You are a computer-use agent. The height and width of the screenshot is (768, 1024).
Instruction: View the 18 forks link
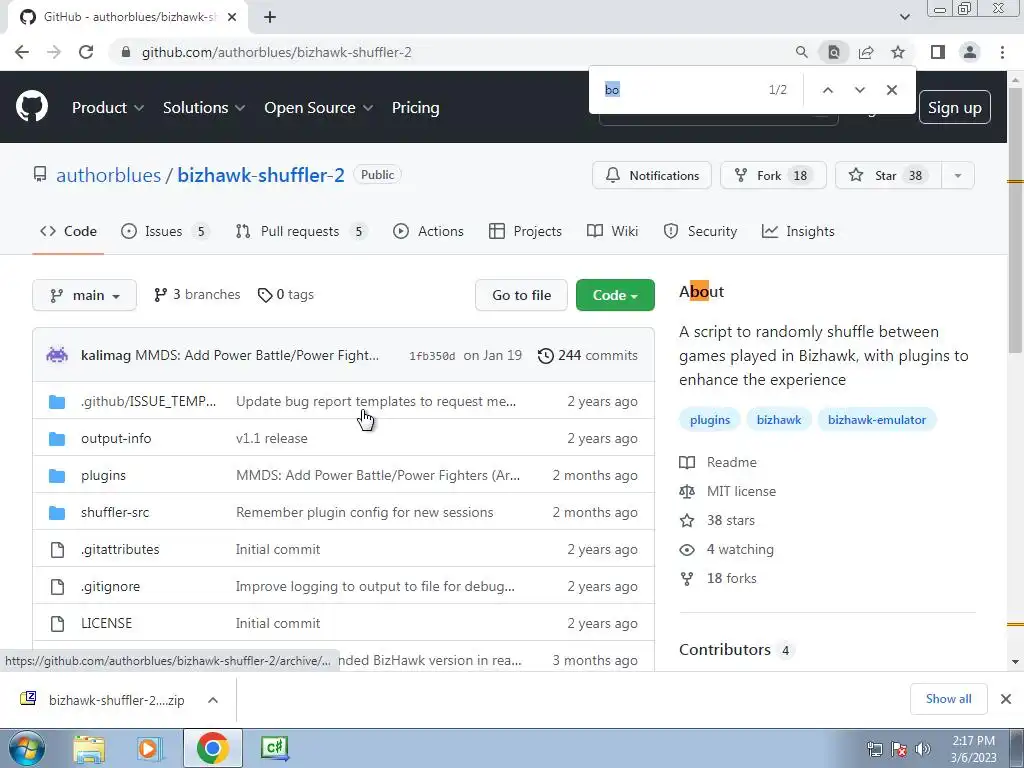click(718, 578)
